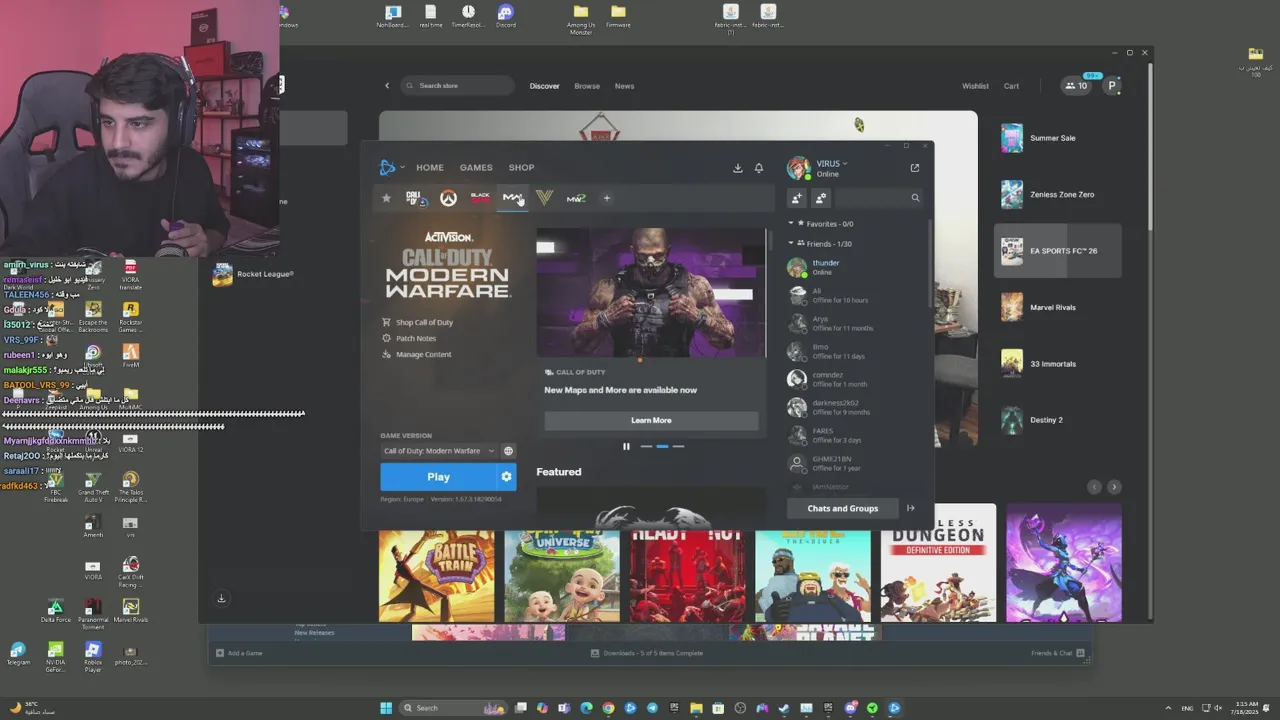The height and width of the screenshot is (720, 1280).
Task: Open Chats and Groups
Action: coord(843,508)
